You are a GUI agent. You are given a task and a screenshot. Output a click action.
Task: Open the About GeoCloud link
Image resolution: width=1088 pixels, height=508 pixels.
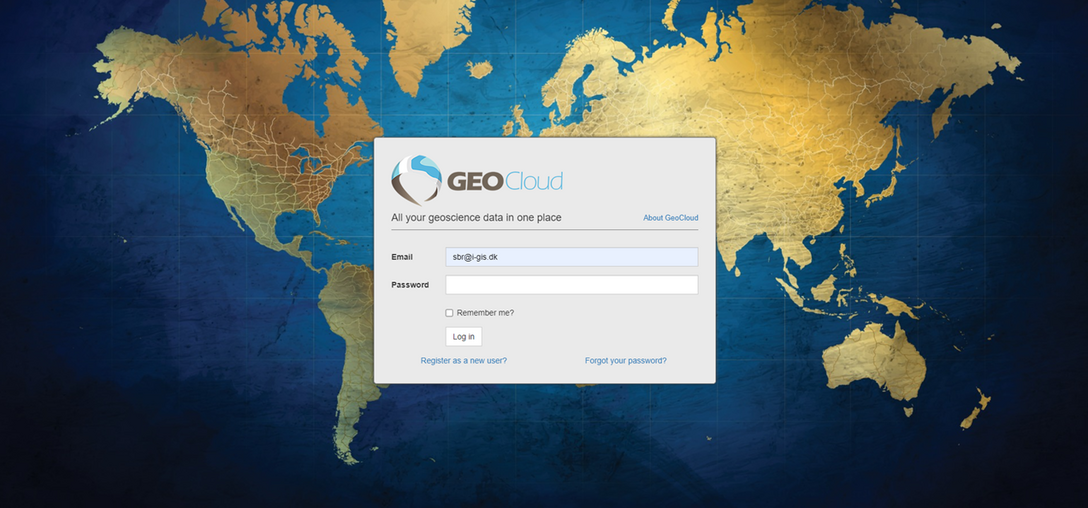point(670,218)
